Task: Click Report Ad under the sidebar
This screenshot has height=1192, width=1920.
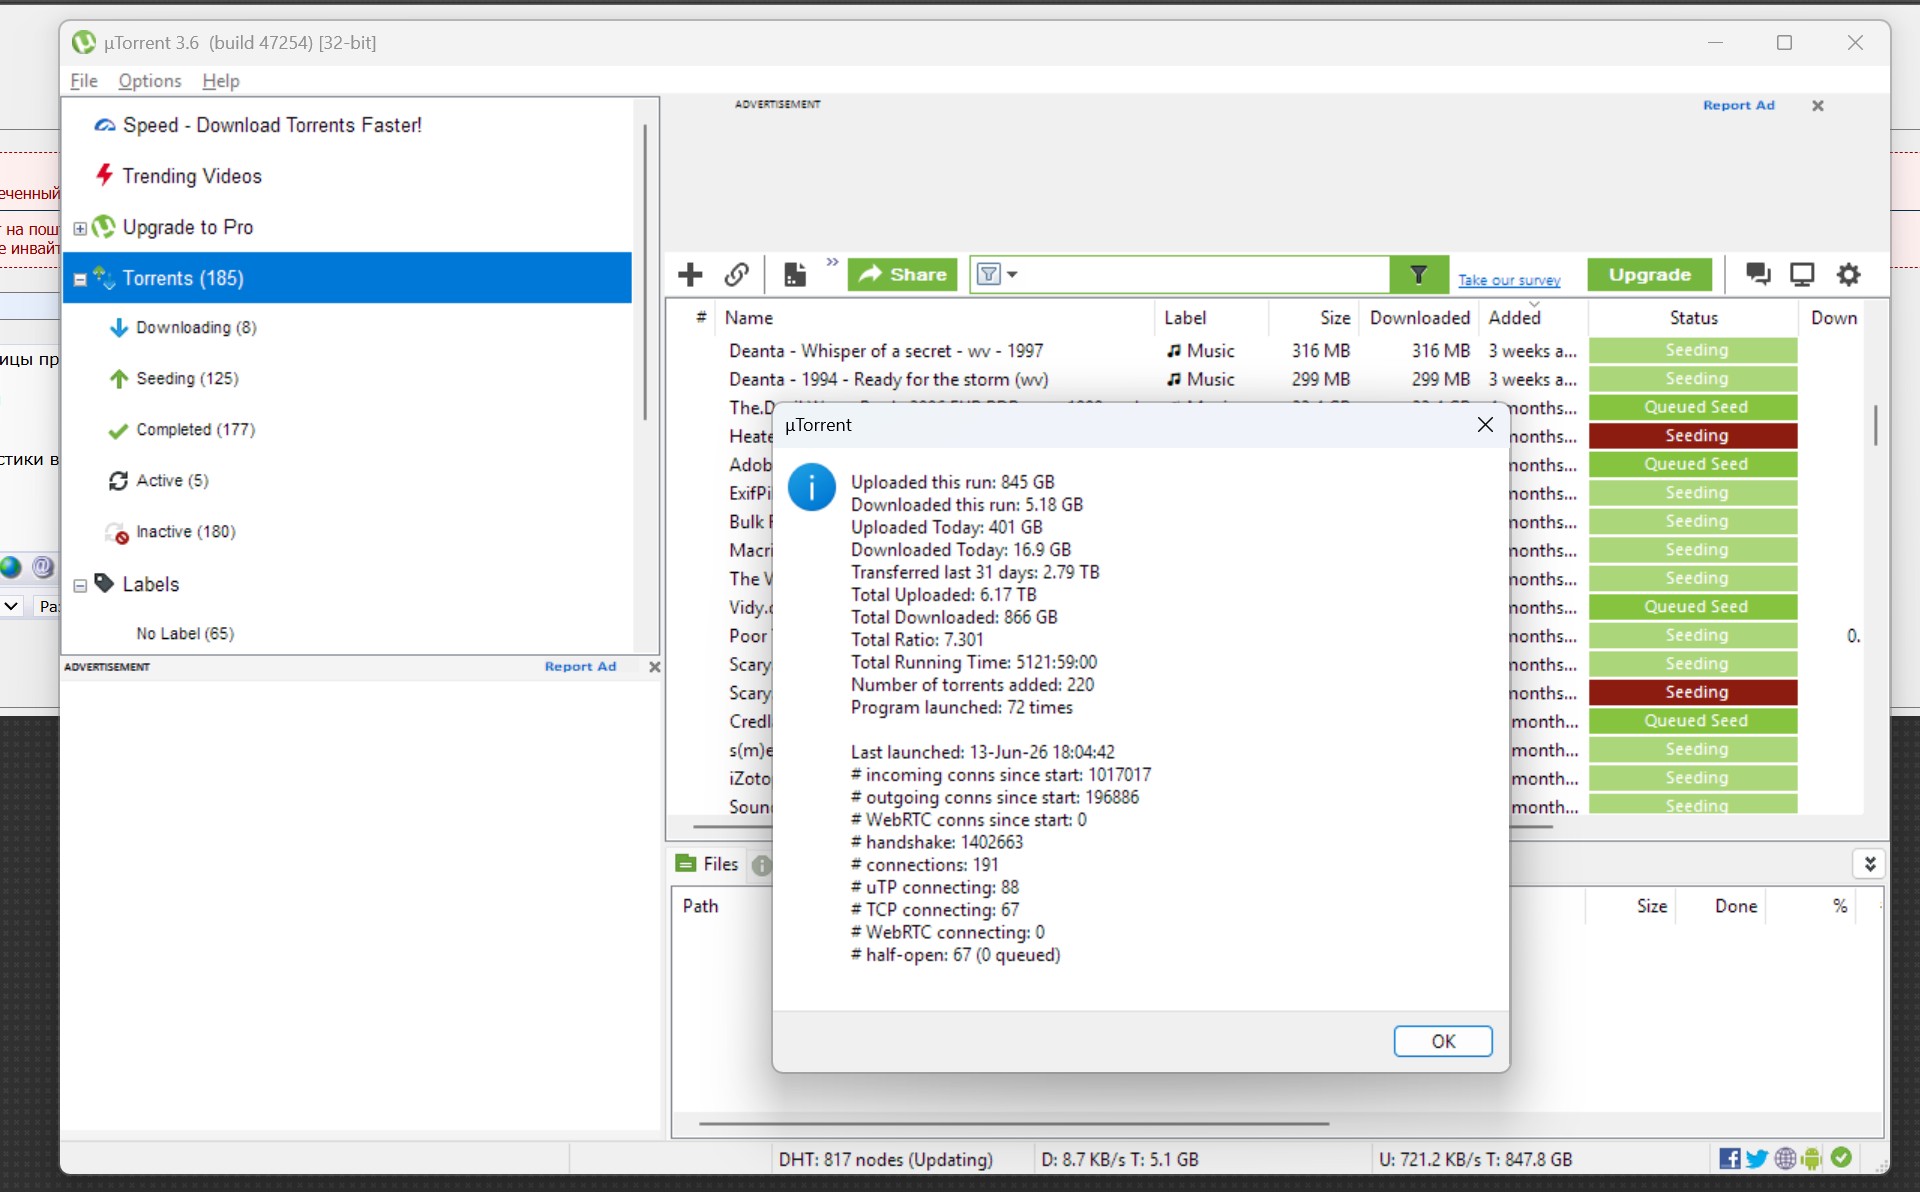Action: click(x=580, y=666)
